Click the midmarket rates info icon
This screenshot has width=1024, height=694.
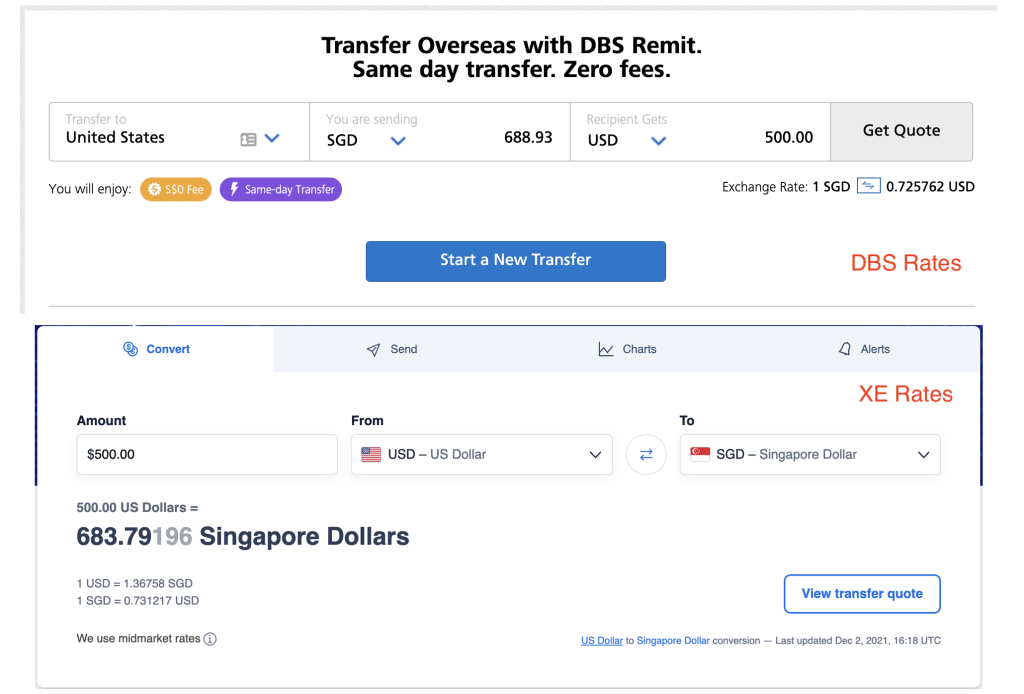210,639
